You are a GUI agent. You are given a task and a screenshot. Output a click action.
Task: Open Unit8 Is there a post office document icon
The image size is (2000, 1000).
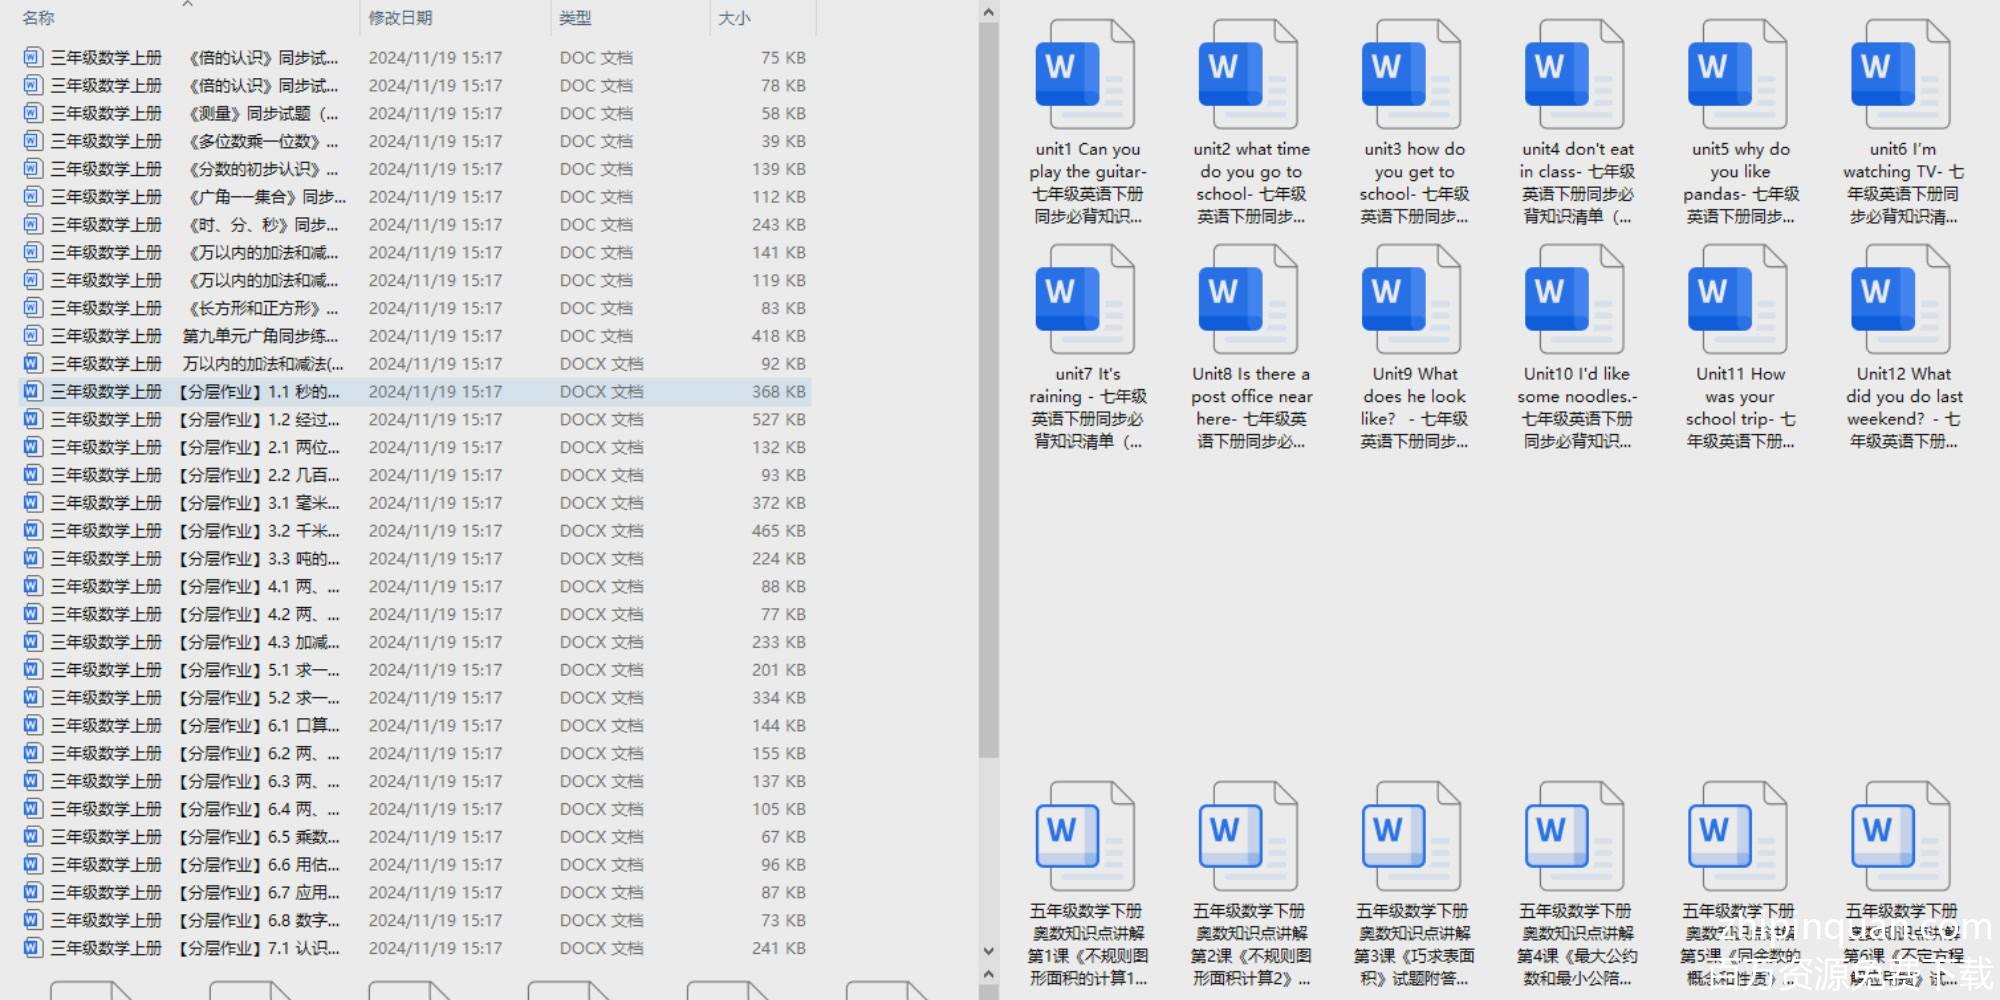[x=1248, y=300]
